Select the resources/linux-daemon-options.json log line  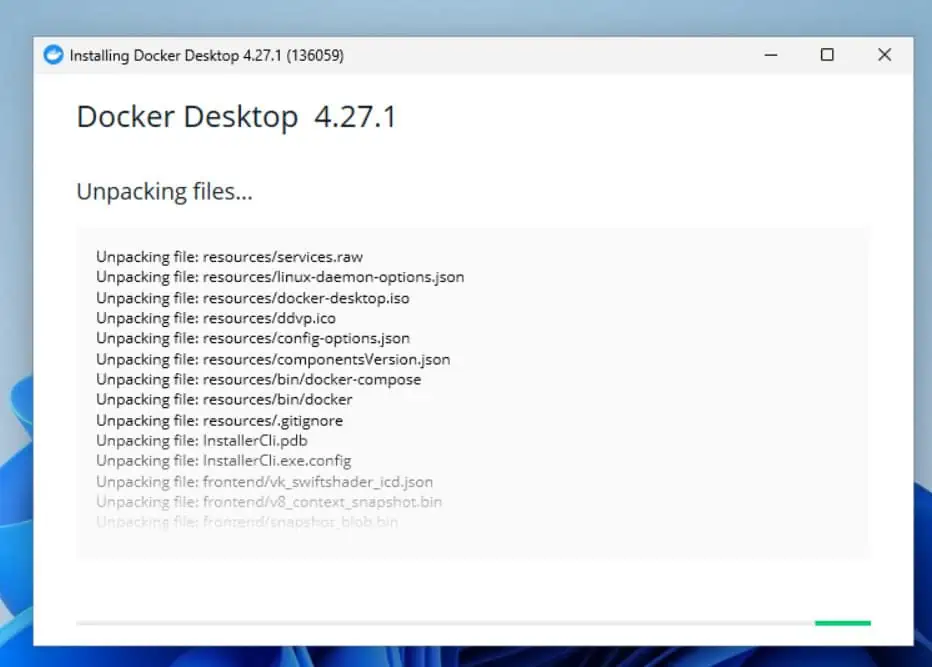coord(280,277)
